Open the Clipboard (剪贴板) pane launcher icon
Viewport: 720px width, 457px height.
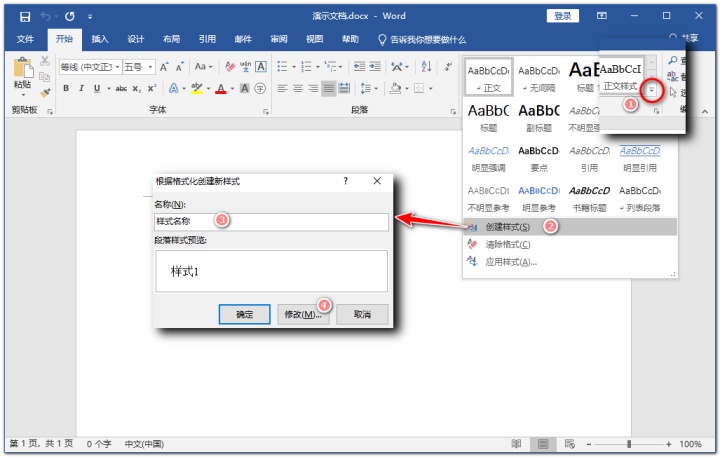coord(50,112)
